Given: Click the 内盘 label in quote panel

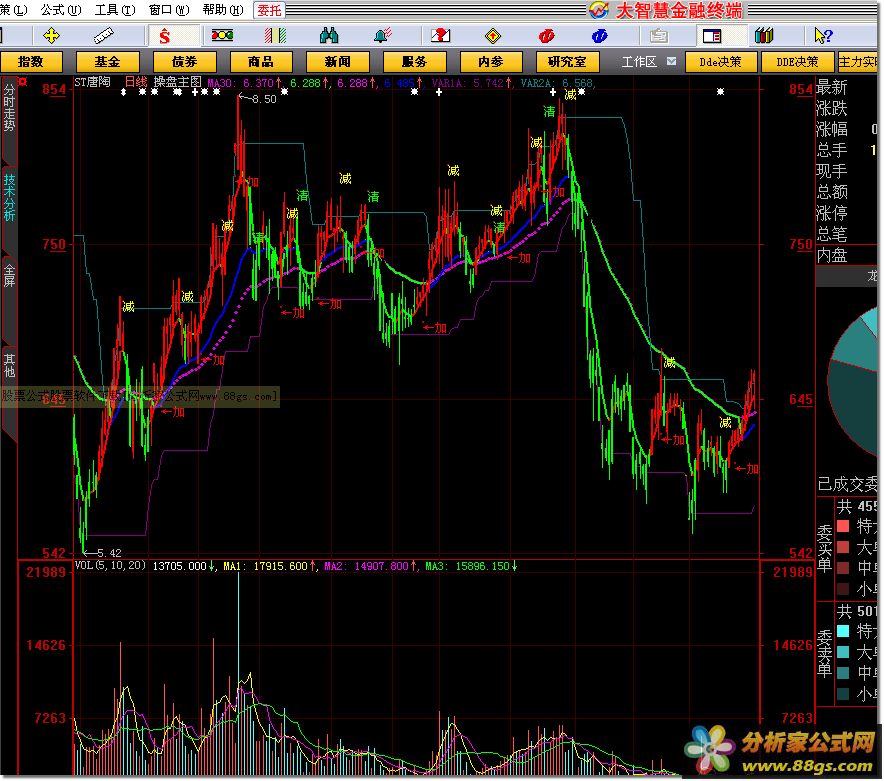Looking at the screenshot, I should point(832,255).
